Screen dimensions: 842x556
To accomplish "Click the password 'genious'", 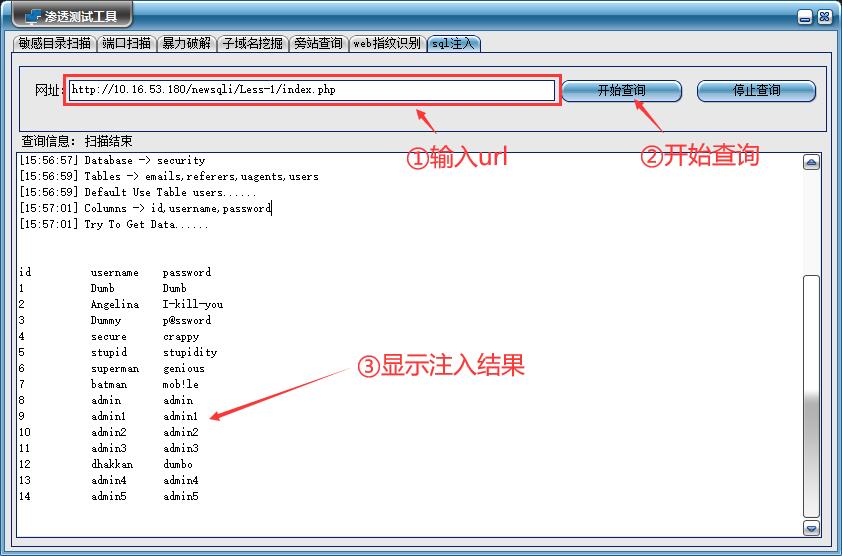I will pyautogui.click(x=184, y=369).
